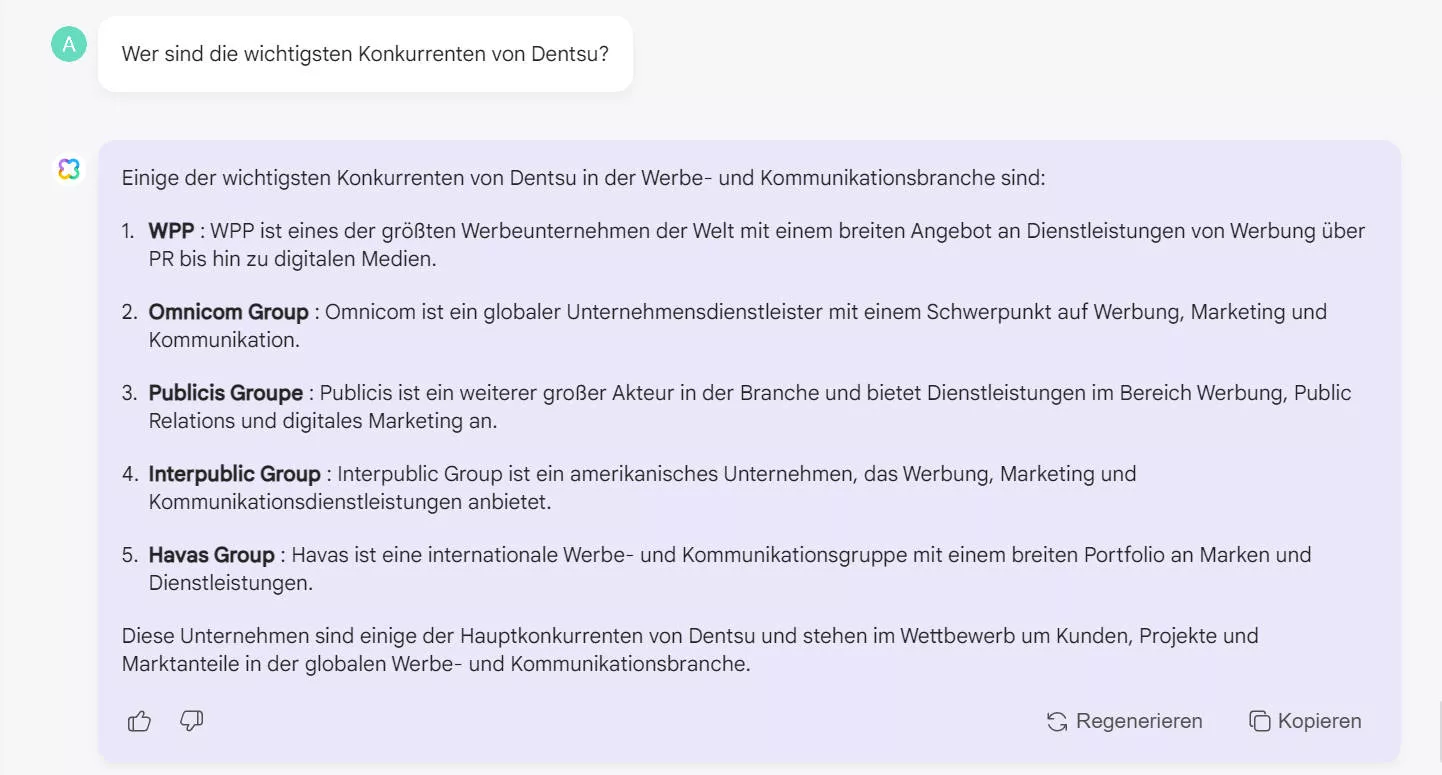Click the user's question bubble about Dentsu

click(365, 54)
